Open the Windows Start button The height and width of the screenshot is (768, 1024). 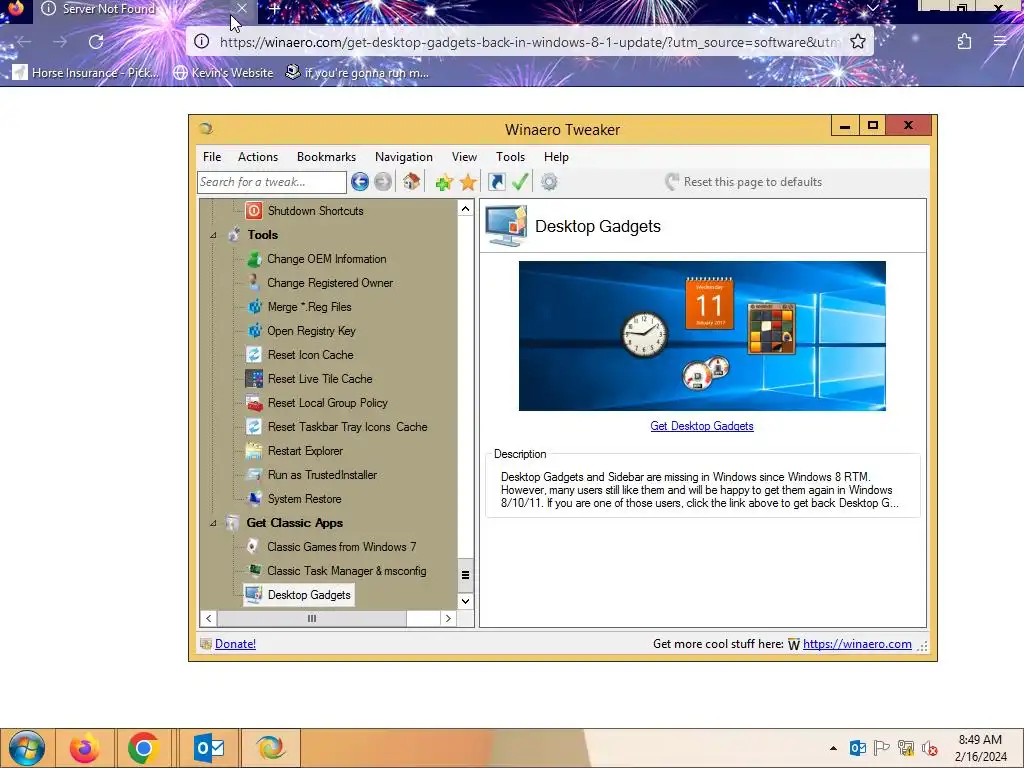coord(27,748)
